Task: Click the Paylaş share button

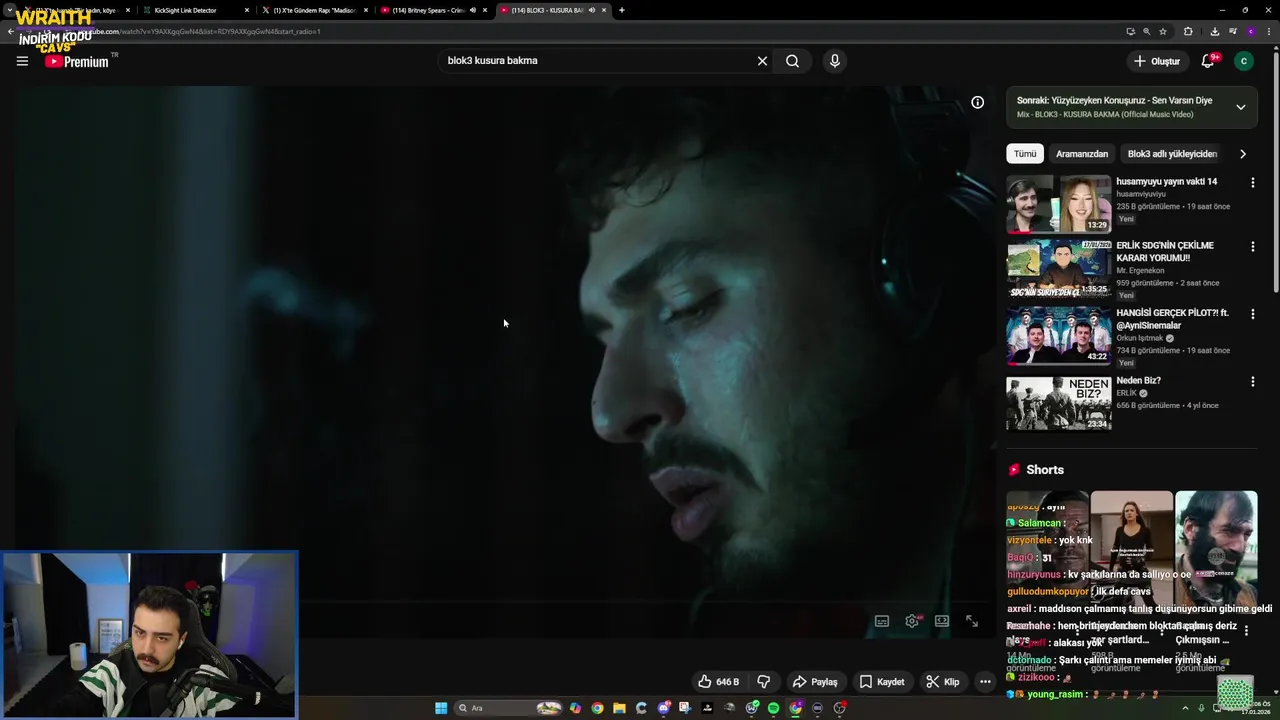Action: tap(815, 682)
